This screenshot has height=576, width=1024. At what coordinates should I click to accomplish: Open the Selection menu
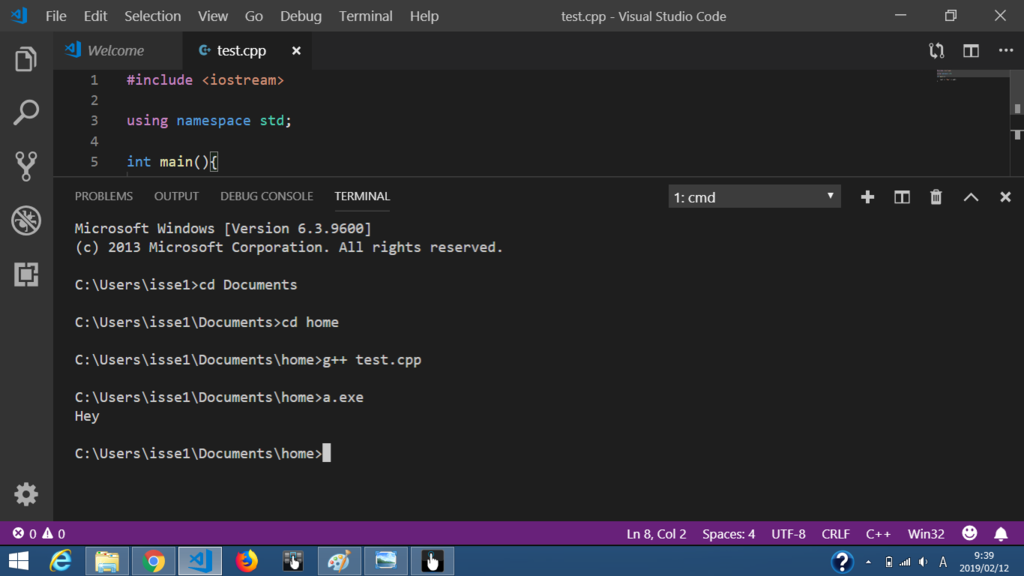[x=152, y=16]
